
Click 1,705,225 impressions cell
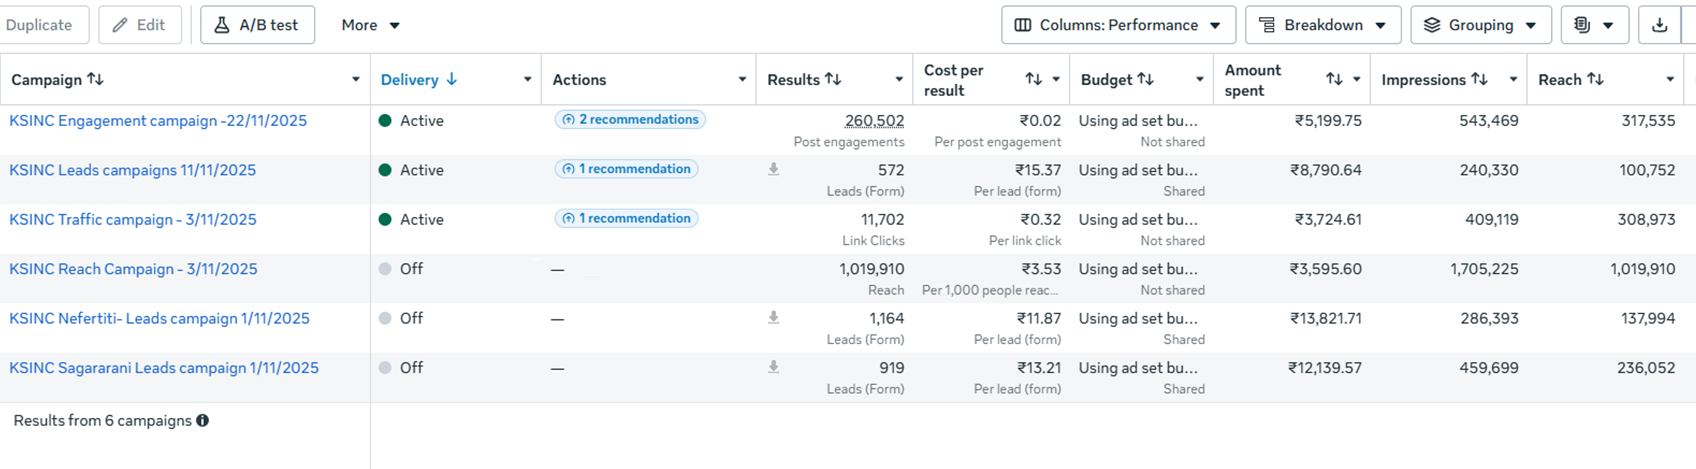[x=1484, y=269]
